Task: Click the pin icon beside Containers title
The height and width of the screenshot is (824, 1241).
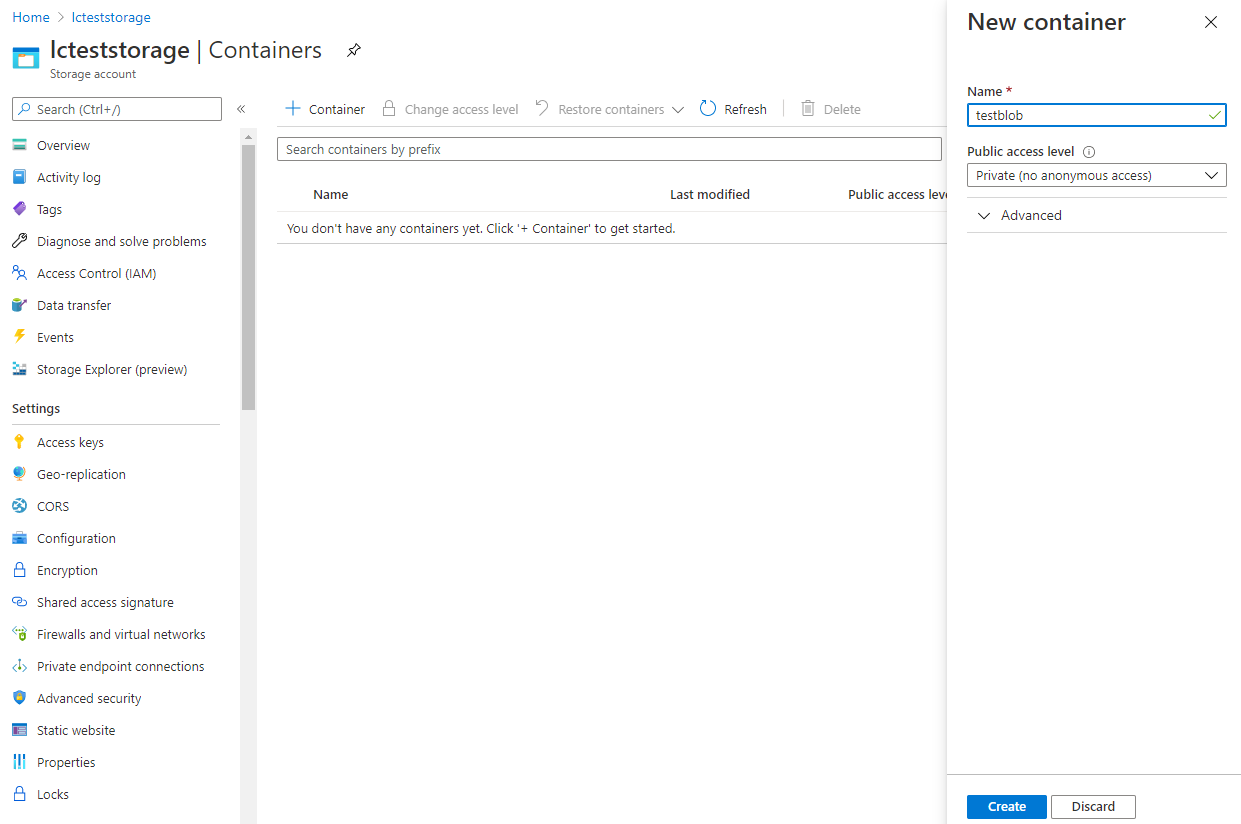Action: [x=354, y=51]
